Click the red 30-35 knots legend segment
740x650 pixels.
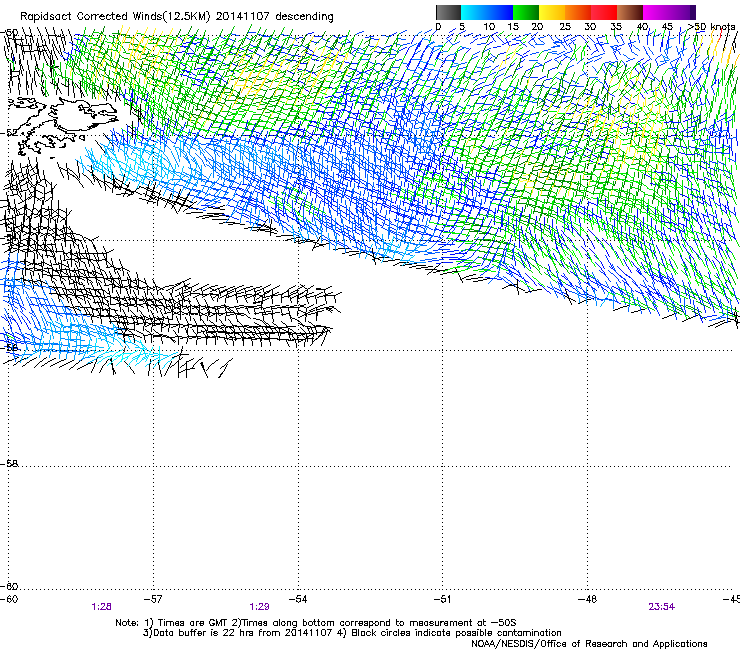[x=604, y=12]
